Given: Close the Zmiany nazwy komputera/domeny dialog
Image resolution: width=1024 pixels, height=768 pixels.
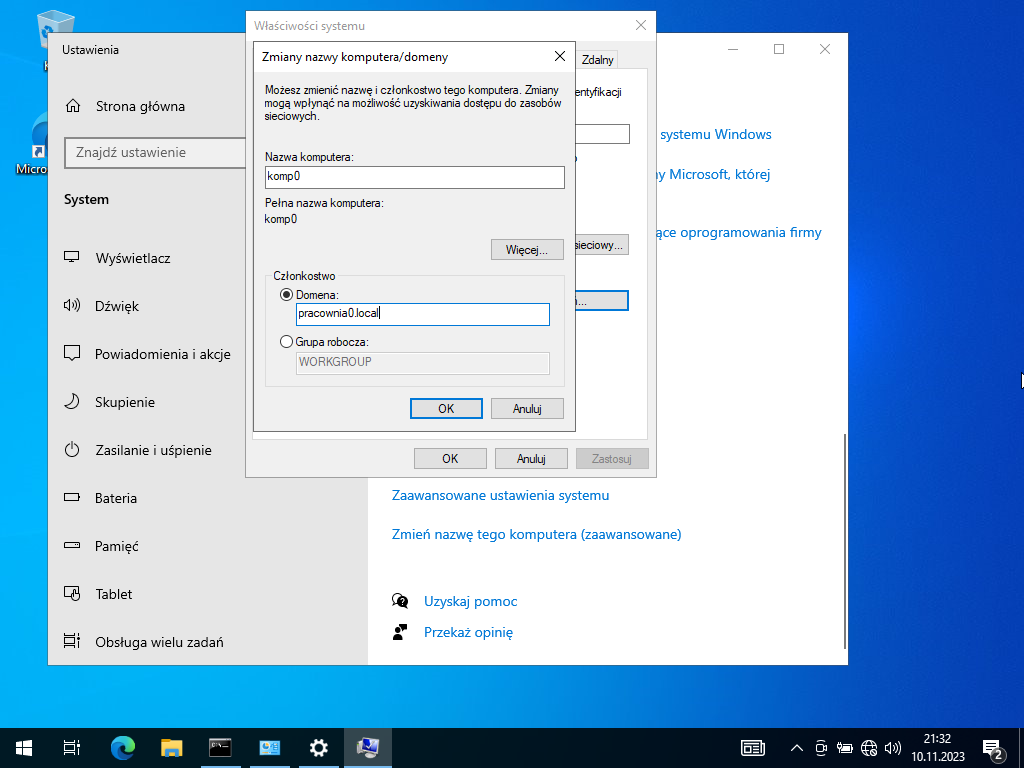Looking at the screenshot, I should [x=560, y=57].
